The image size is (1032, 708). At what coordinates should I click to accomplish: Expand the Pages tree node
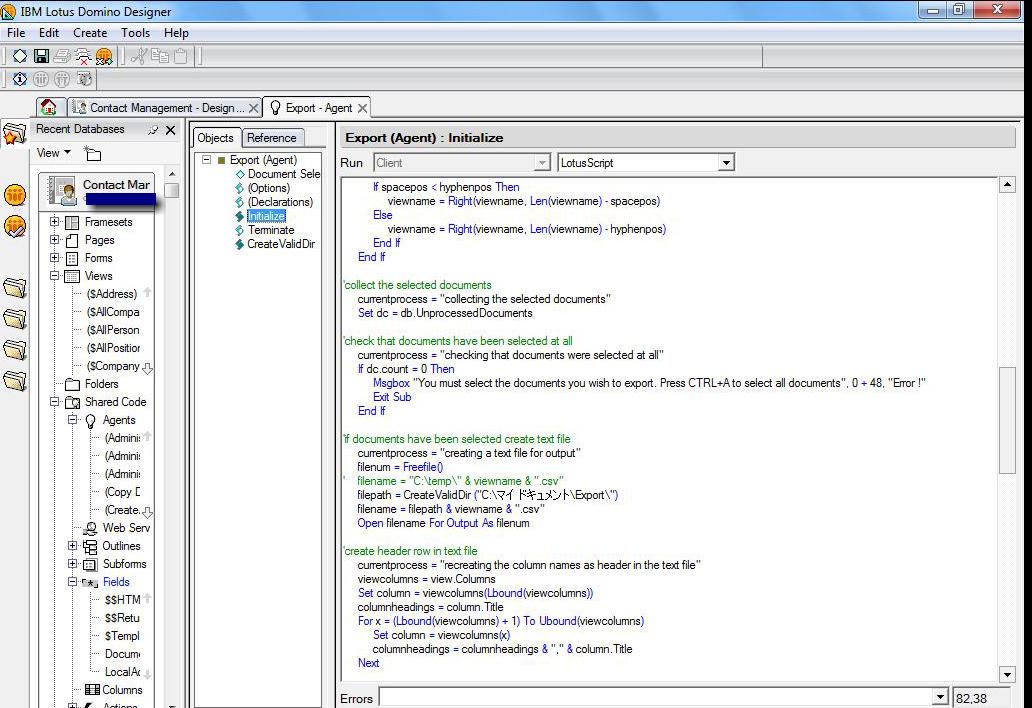55,240
